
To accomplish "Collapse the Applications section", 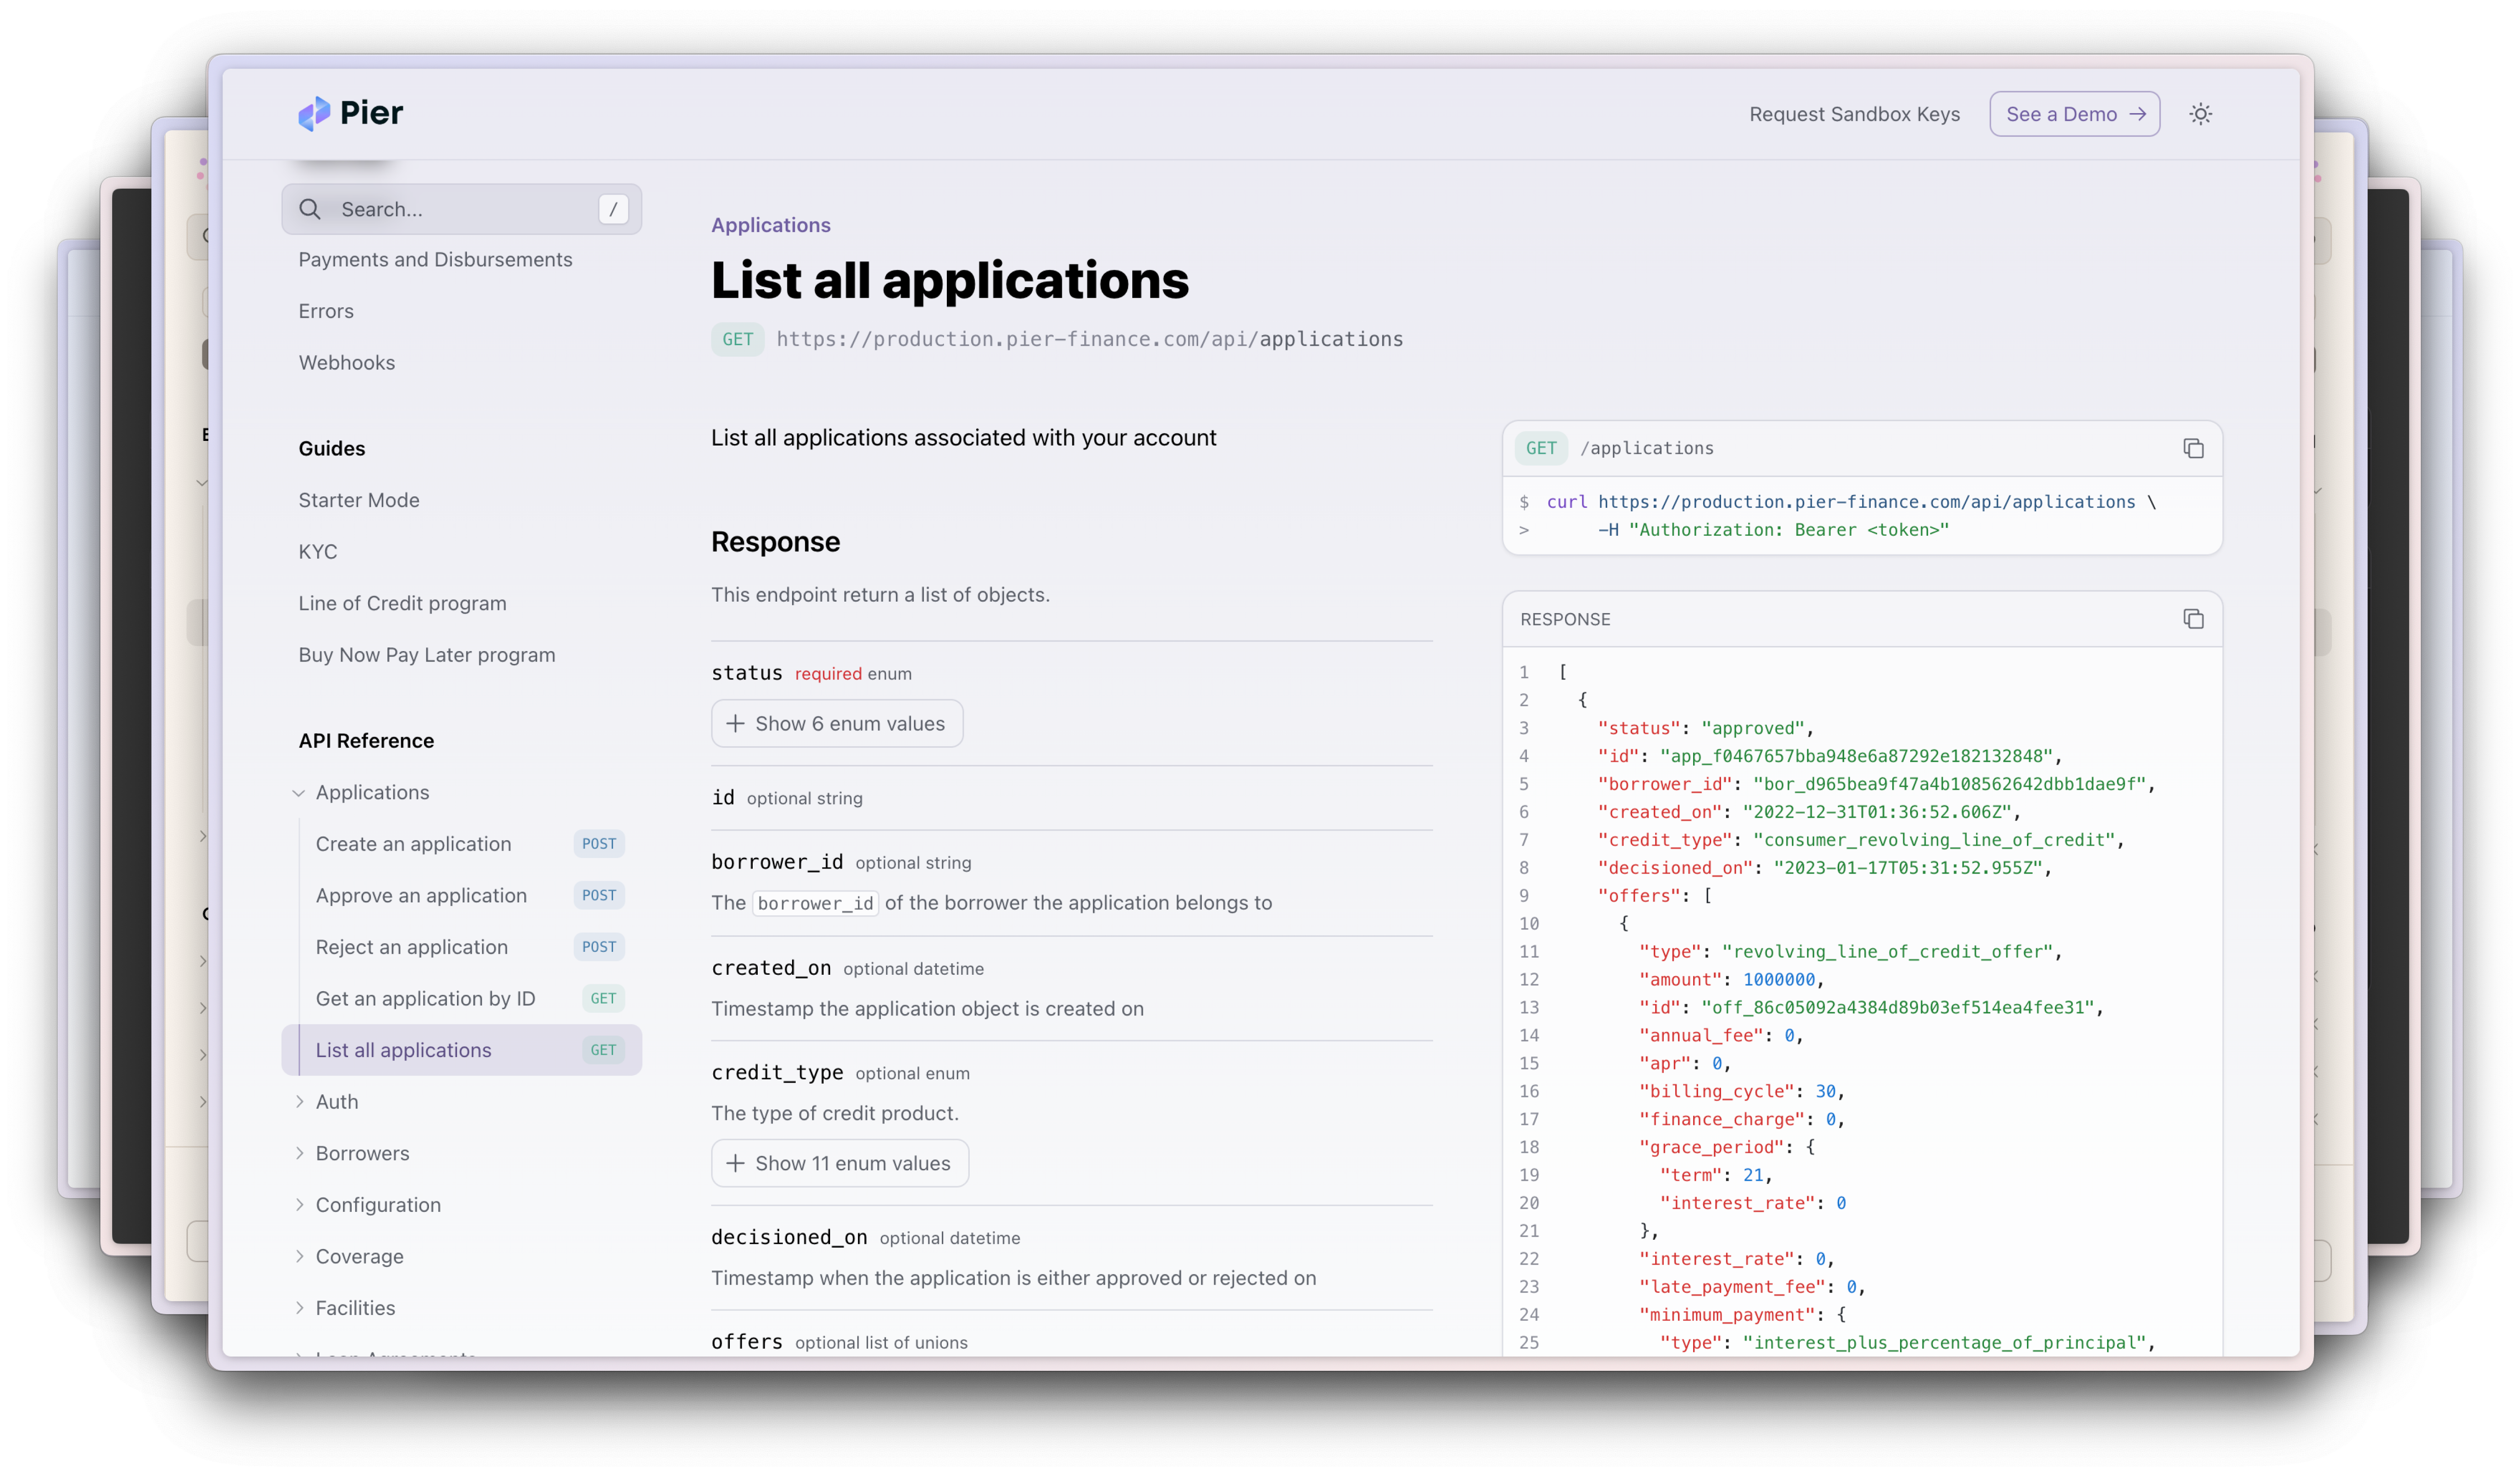I will coord(299,792).
